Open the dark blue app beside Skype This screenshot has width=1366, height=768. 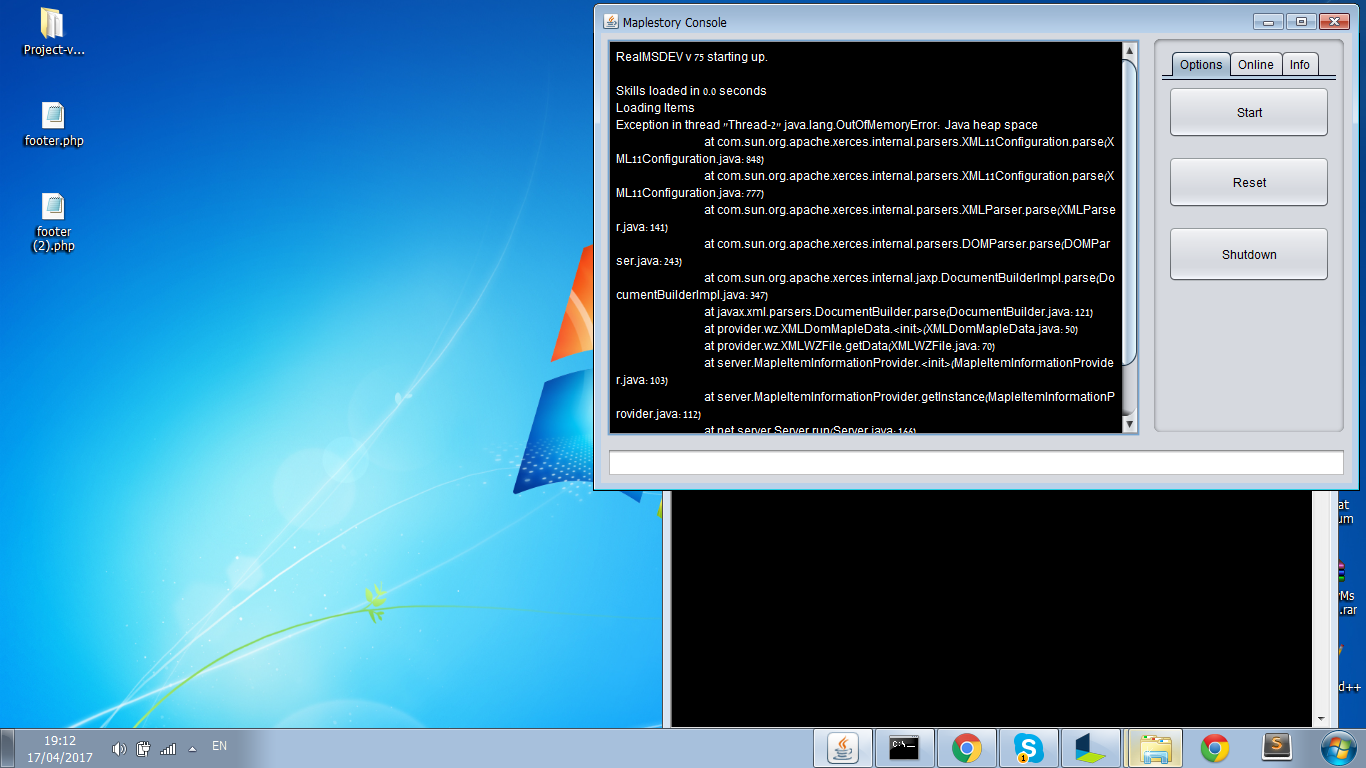1090,748
